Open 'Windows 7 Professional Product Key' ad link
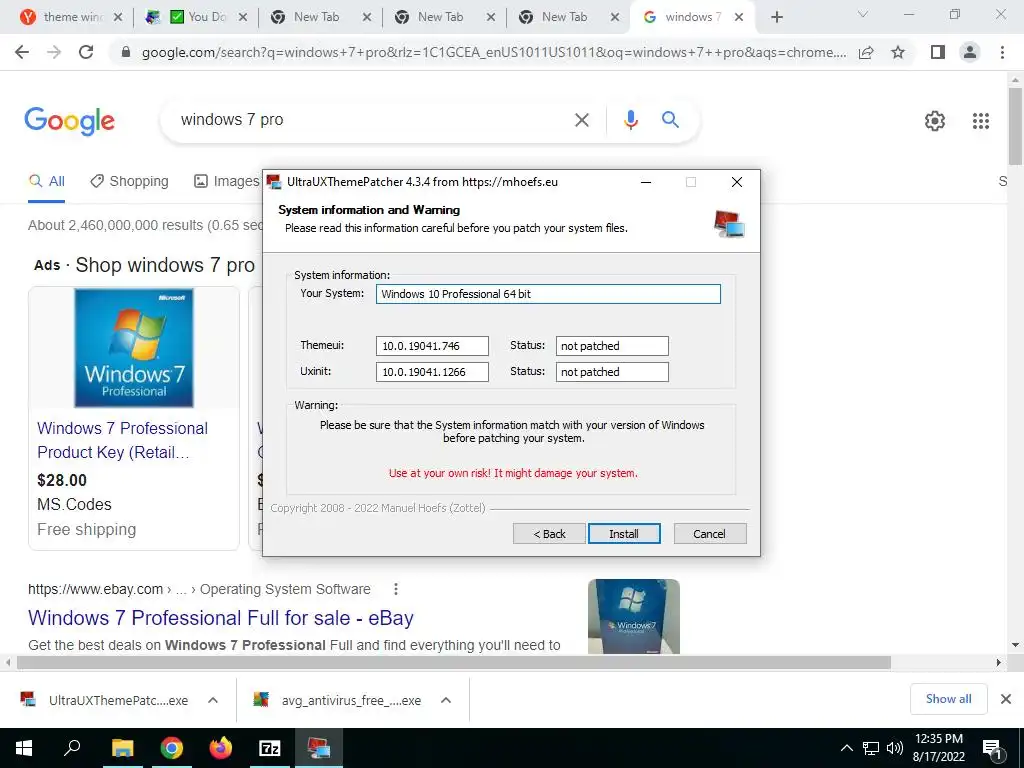 coord(122,440)
